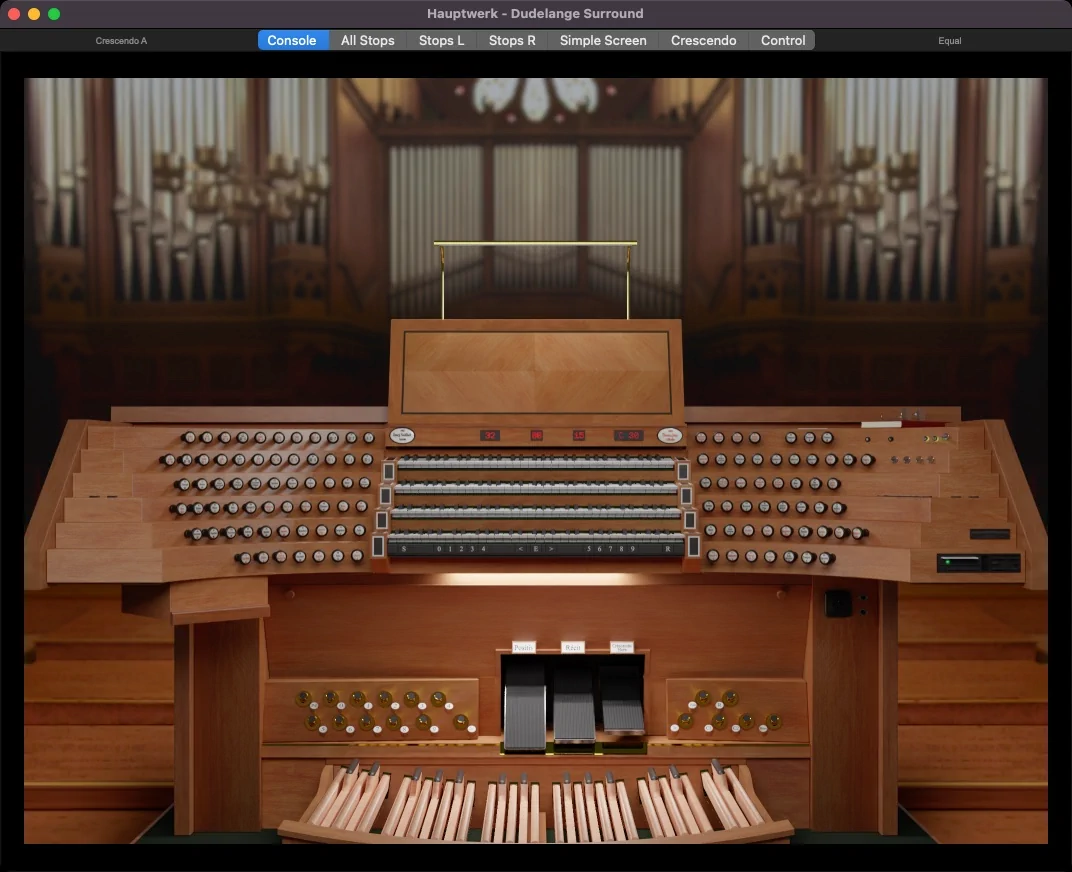Viewport: 1072px width, 872px height.
Task: Click the white oval plaque left of displays
Action: [x=403, y=435]
